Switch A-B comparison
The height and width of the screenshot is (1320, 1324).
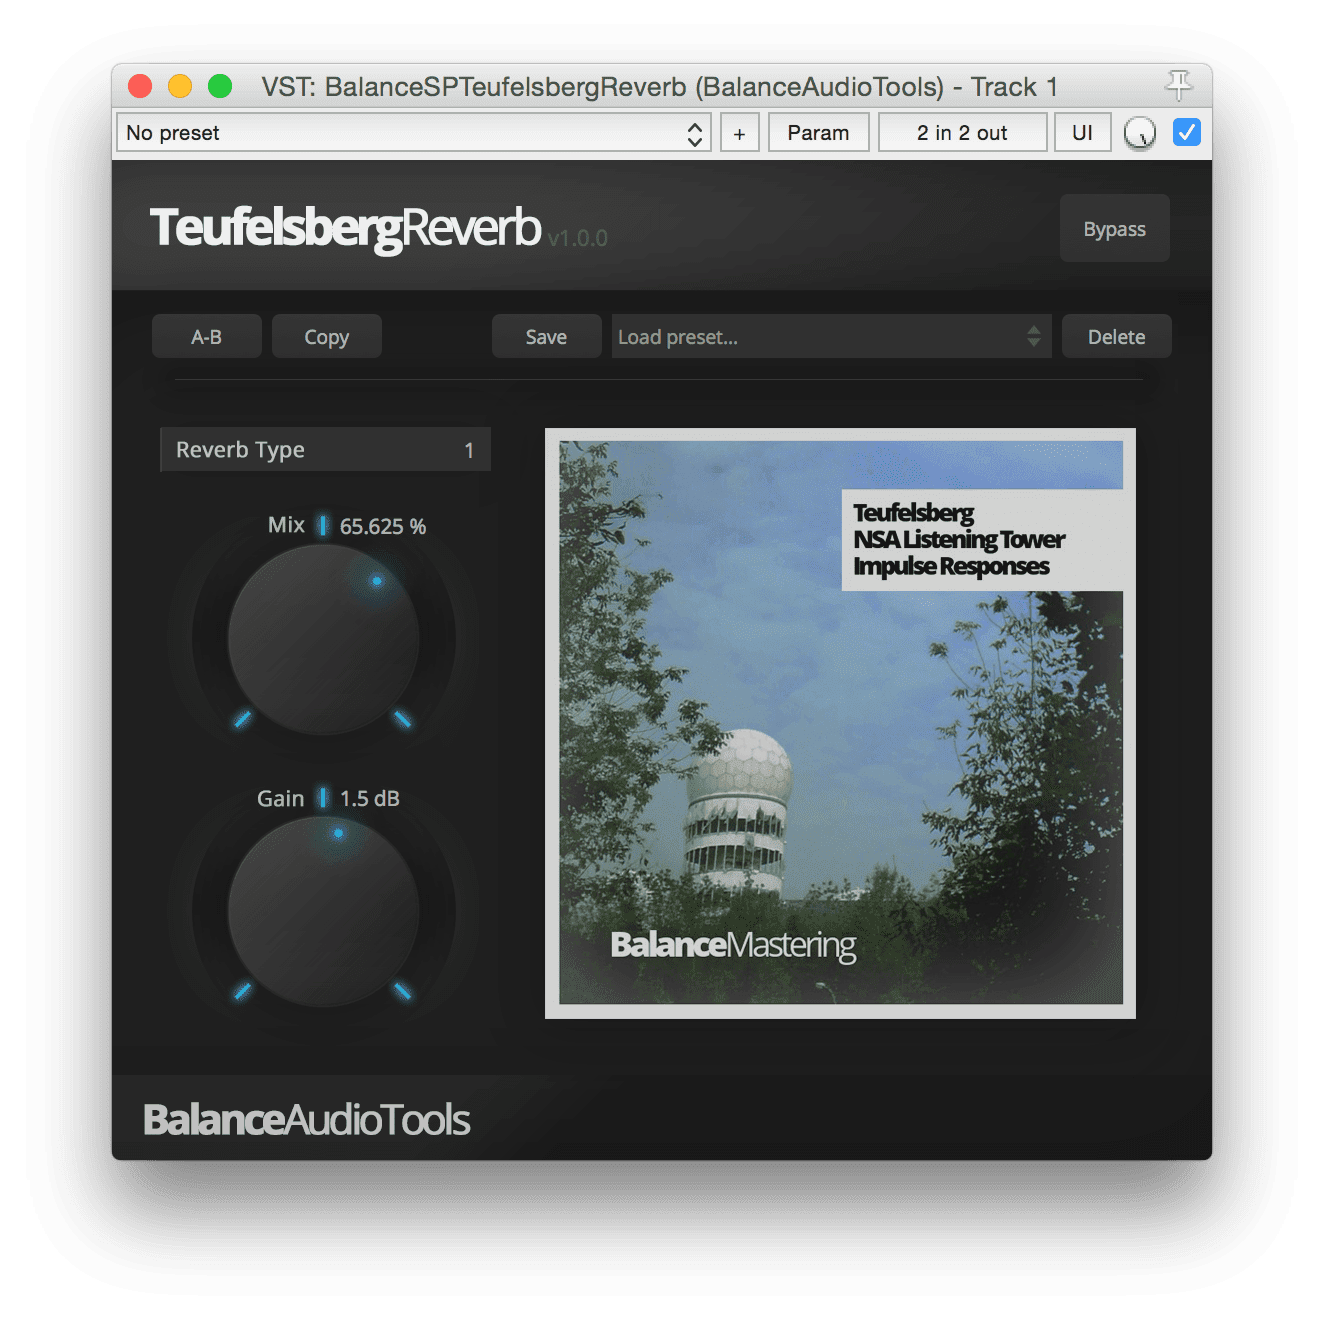(206, 337)
